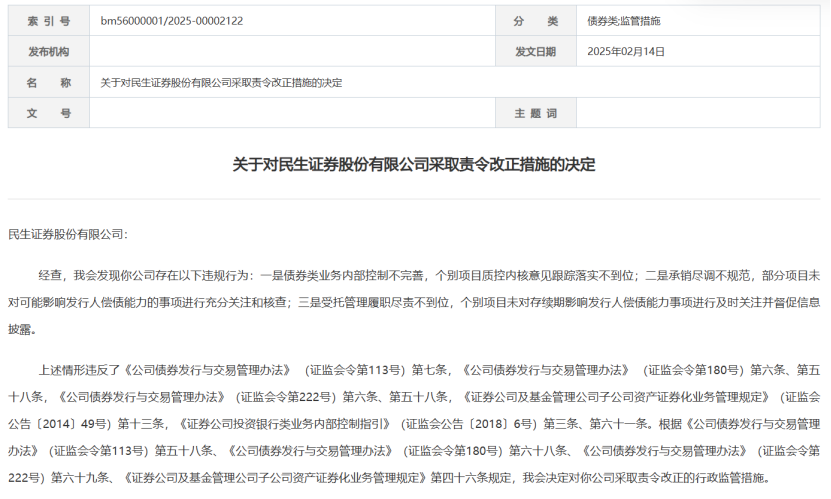Click the category value 债券类;监管措施
The image size is (831, 499).
tap(624, 21)
